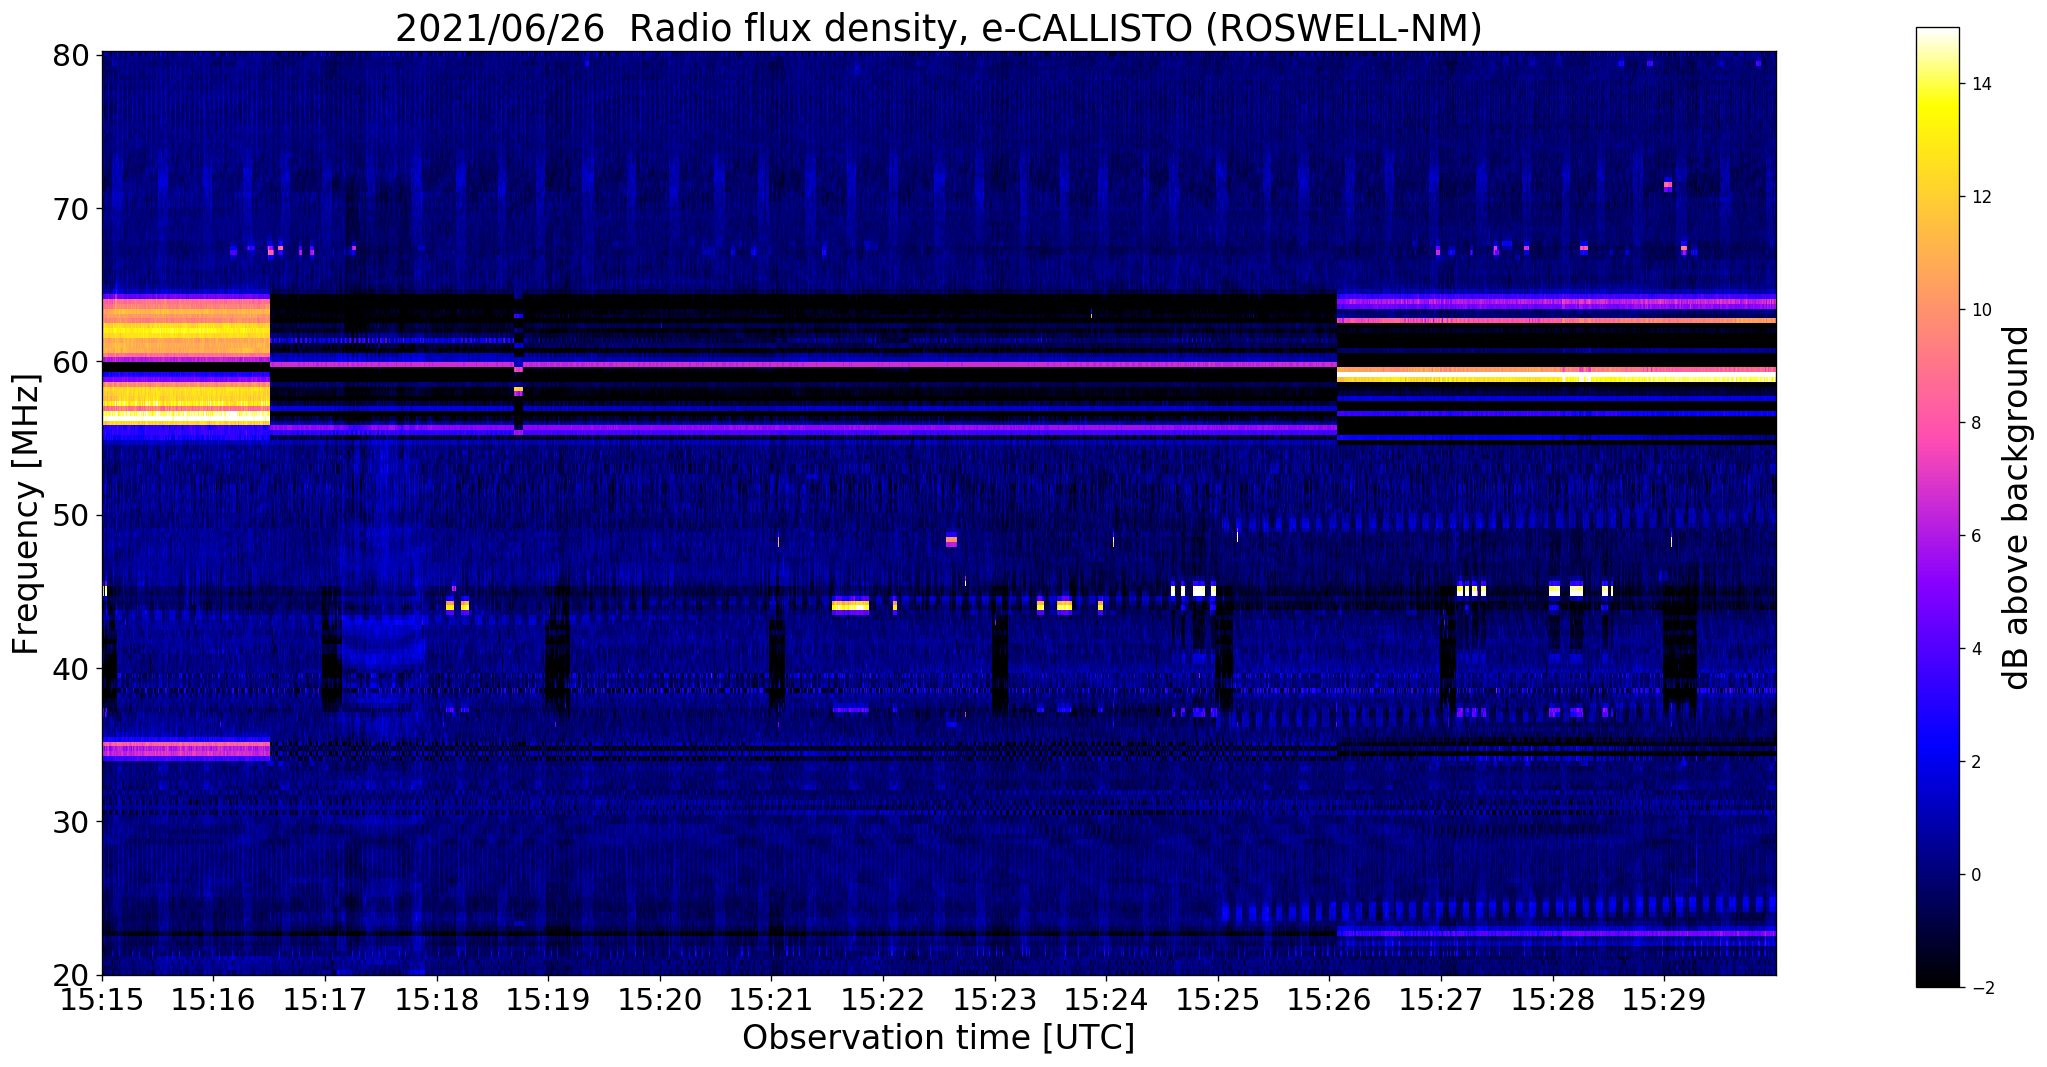Click the "Observation time [UTC]" axis label
The width and height of the screenshot is (2047, 1067).
click(x=938, y=1038)
